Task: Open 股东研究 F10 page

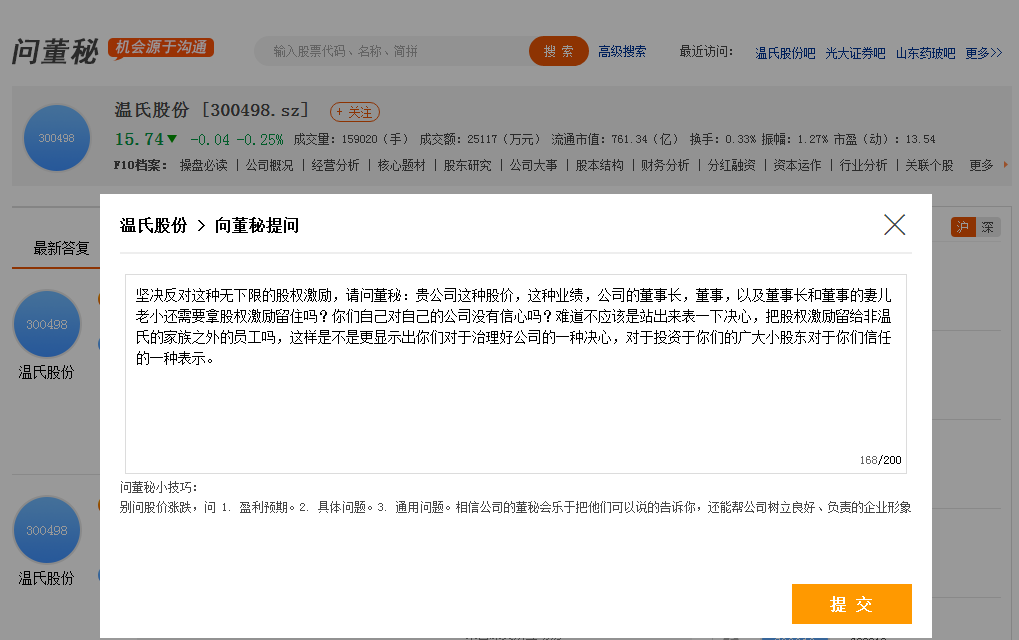Action: pos(467,165)
